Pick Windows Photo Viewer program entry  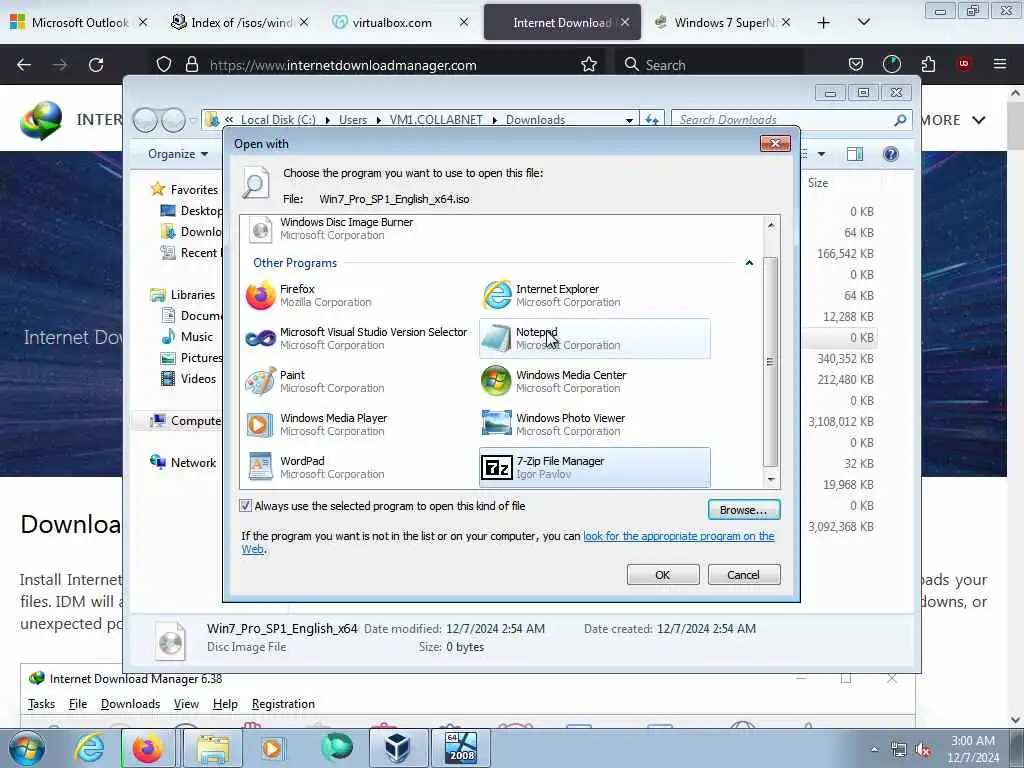coord(594,424)
